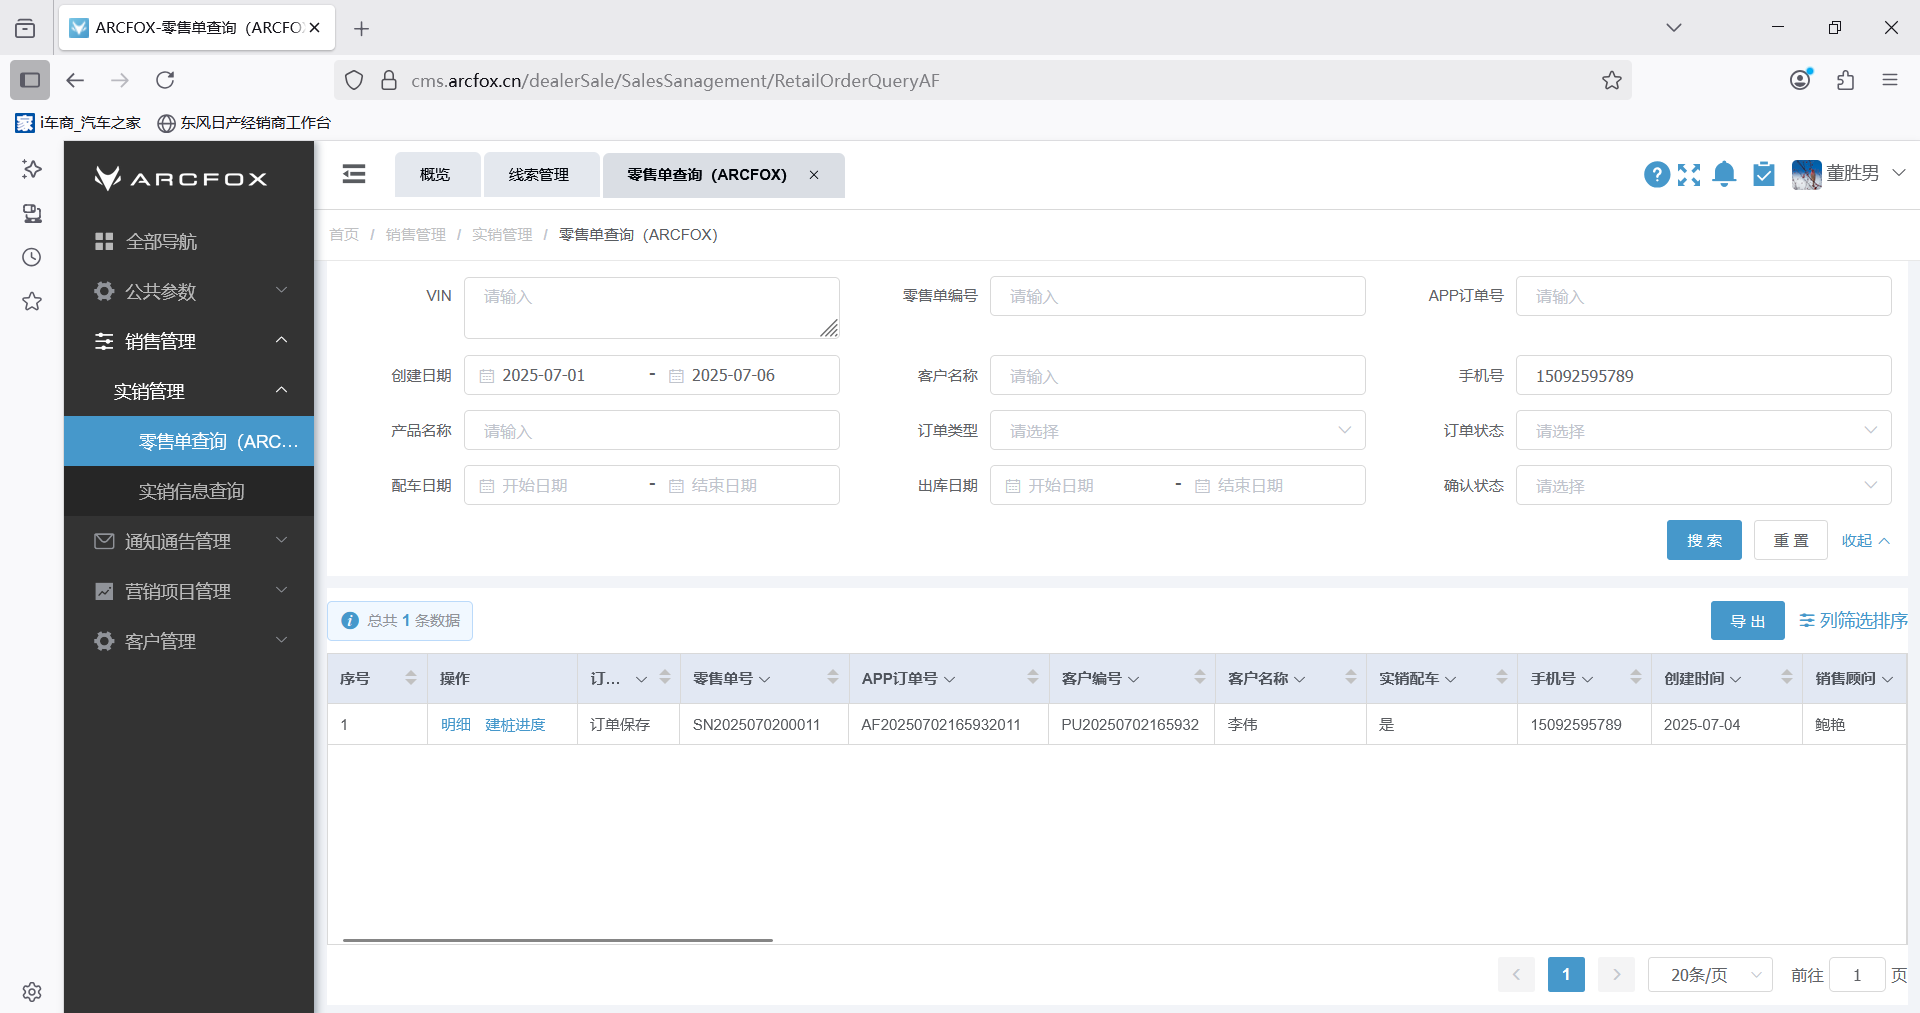1920x1013 pixels.
Task: Switch to the 线索管理 tab
Action: (x=541, y=175)
